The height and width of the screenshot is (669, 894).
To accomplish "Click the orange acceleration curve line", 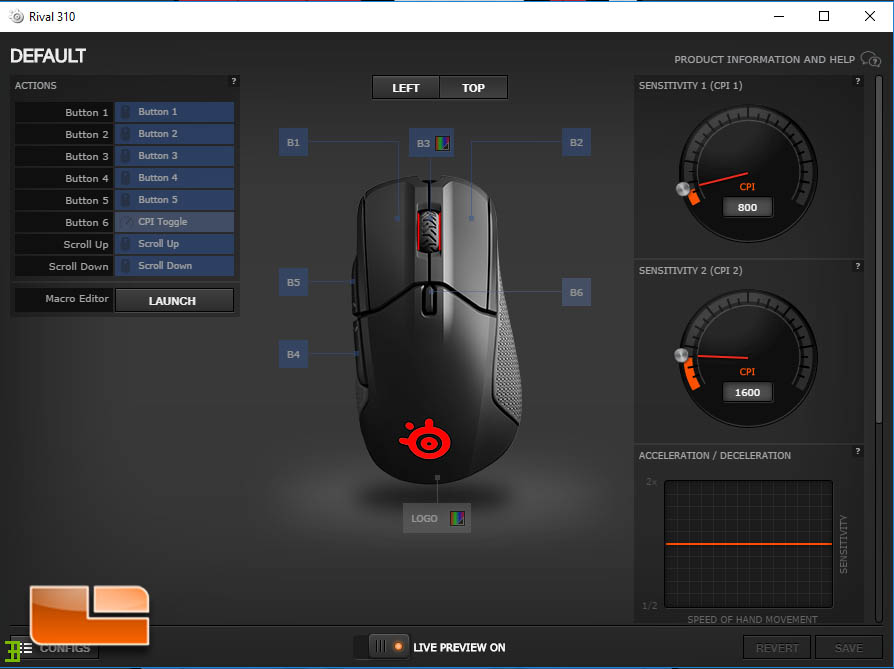I will point(748,544).
